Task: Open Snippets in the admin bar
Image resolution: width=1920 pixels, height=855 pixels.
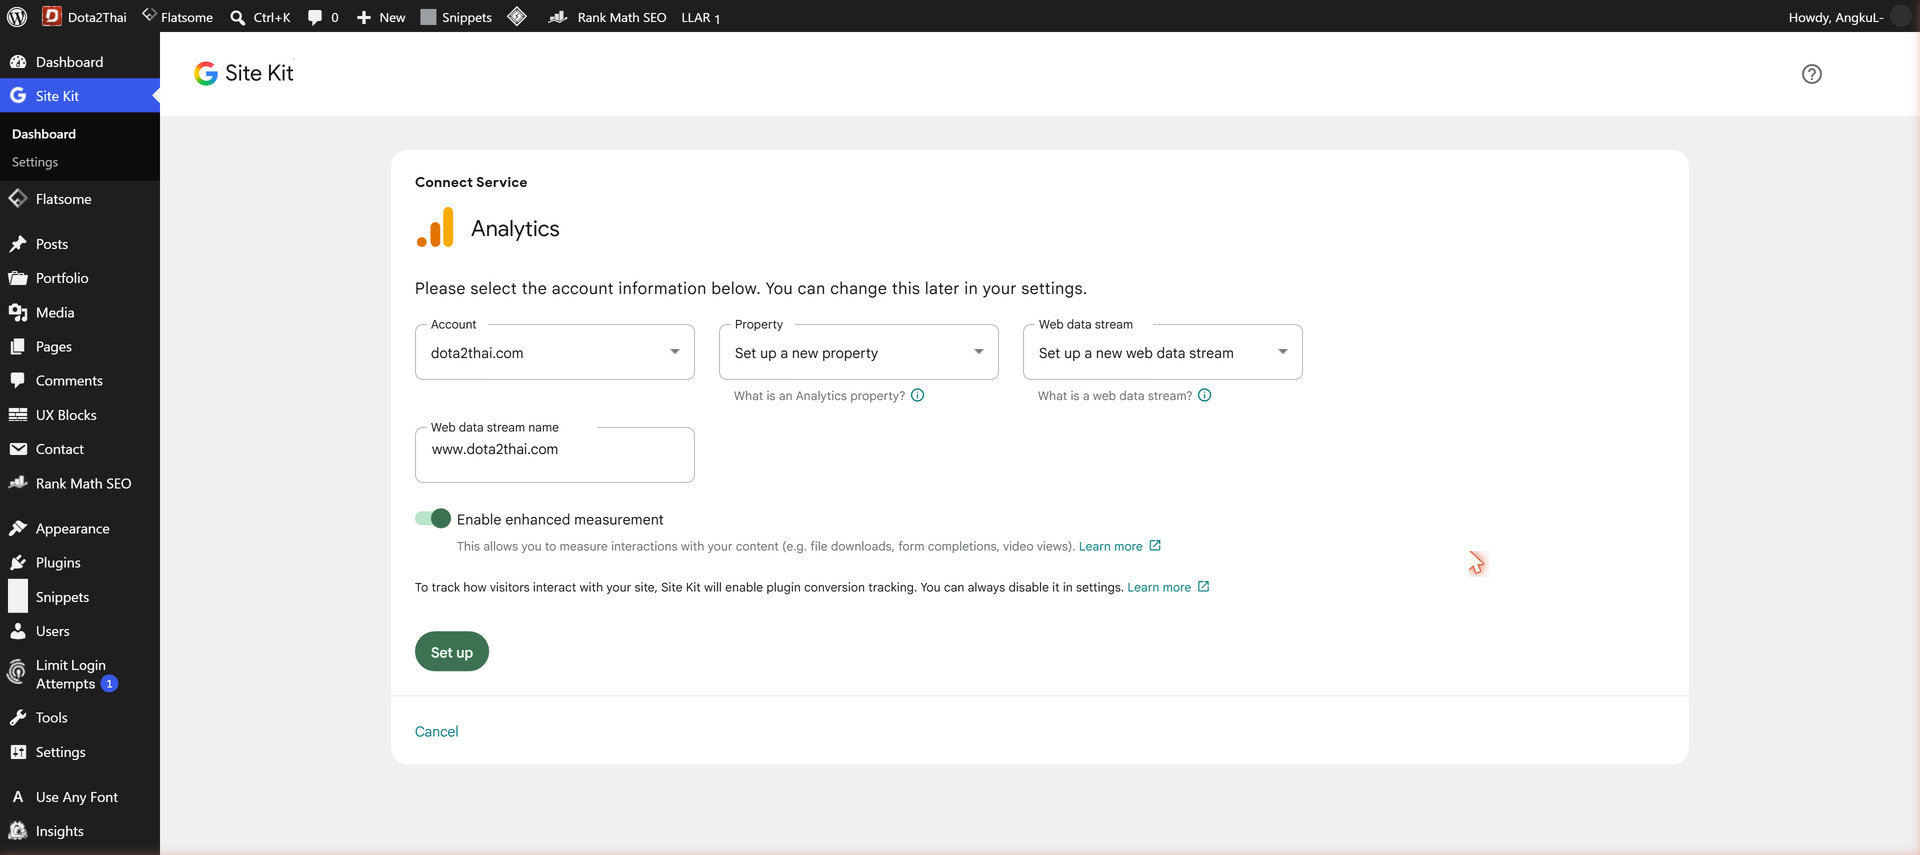Action: click(456, 17)
